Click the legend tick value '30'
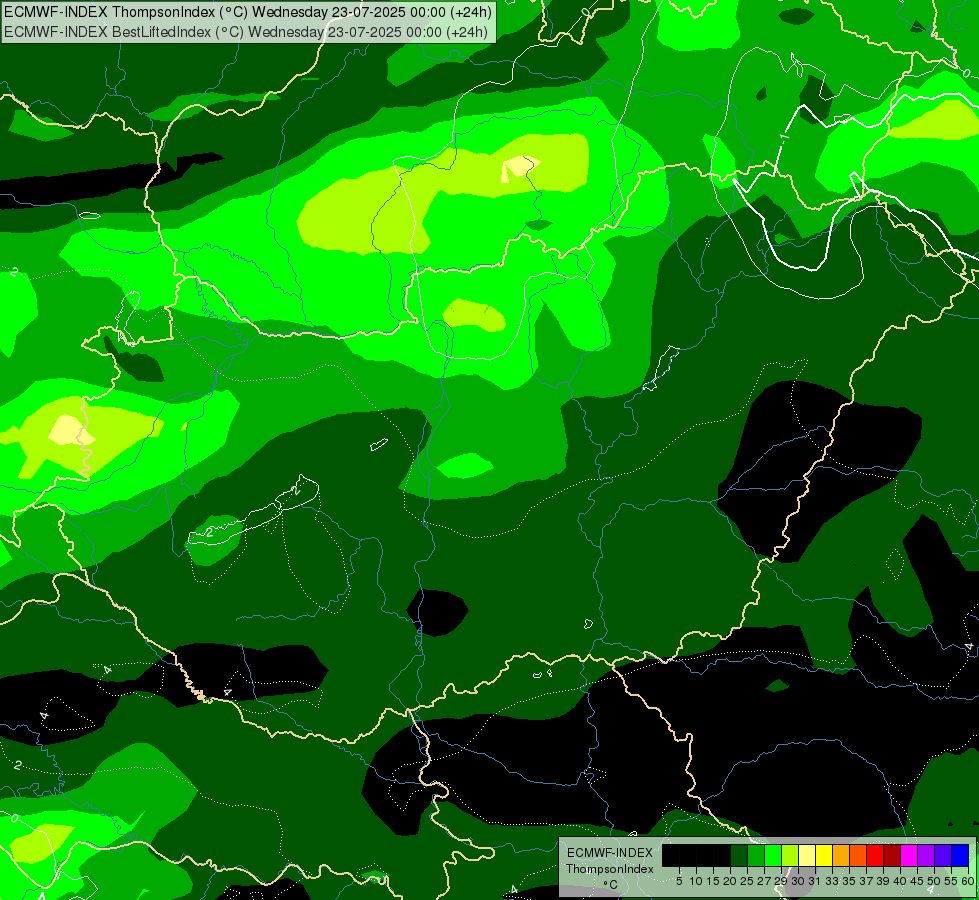979x900 pixels. [798, 881]
